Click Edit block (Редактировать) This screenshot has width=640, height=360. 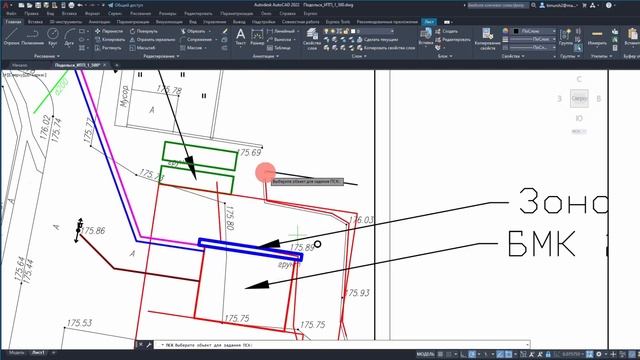[452, 40]
